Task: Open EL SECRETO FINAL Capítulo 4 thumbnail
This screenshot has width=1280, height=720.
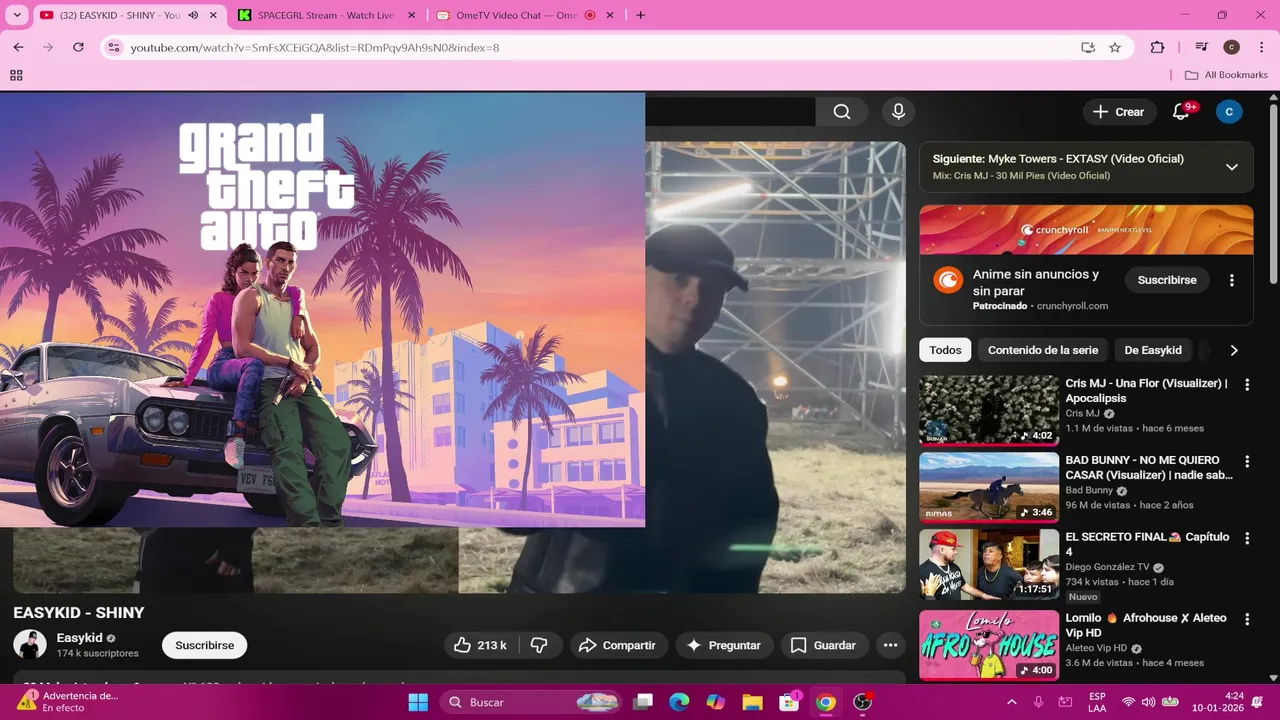Action: 989,564
